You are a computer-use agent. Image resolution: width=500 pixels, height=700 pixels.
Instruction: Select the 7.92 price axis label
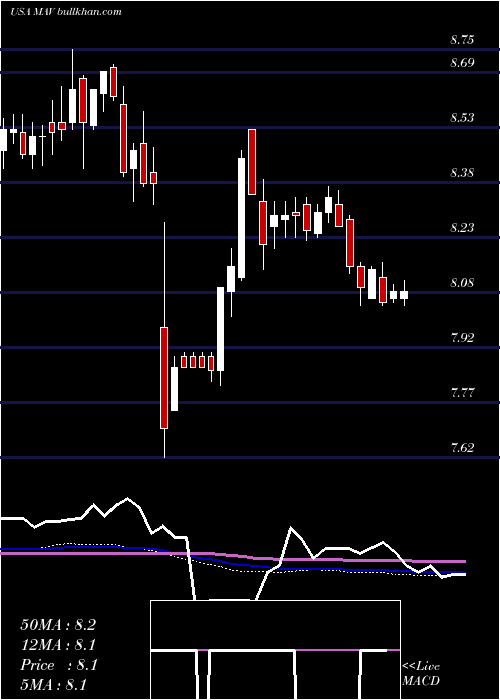[x=462, y=338]
